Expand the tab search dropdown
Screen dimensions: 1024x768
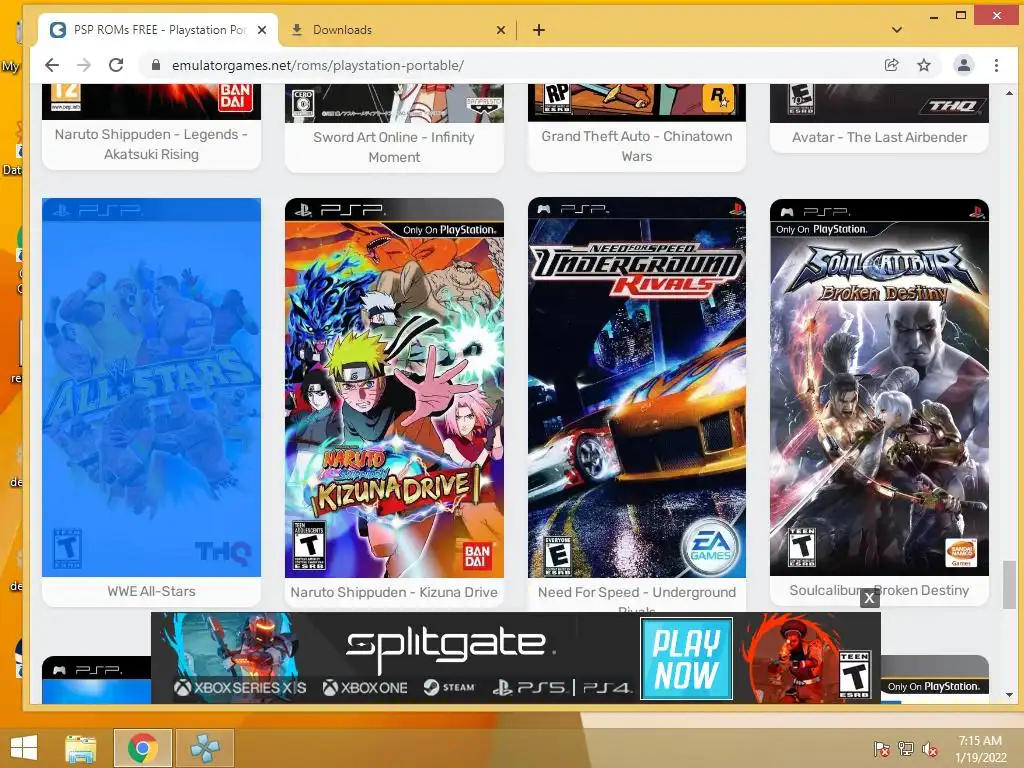point(897,30)
